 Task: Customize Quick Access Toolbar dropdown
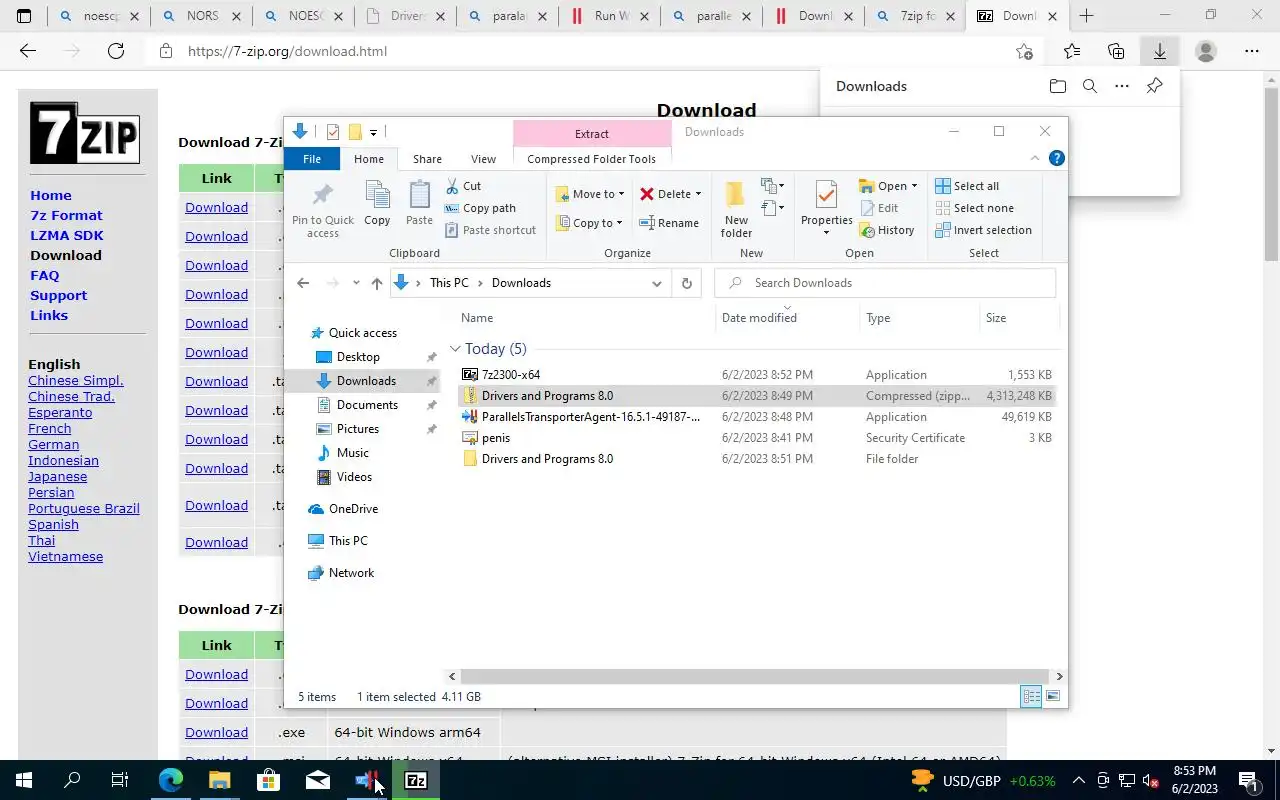coord(373,132)
